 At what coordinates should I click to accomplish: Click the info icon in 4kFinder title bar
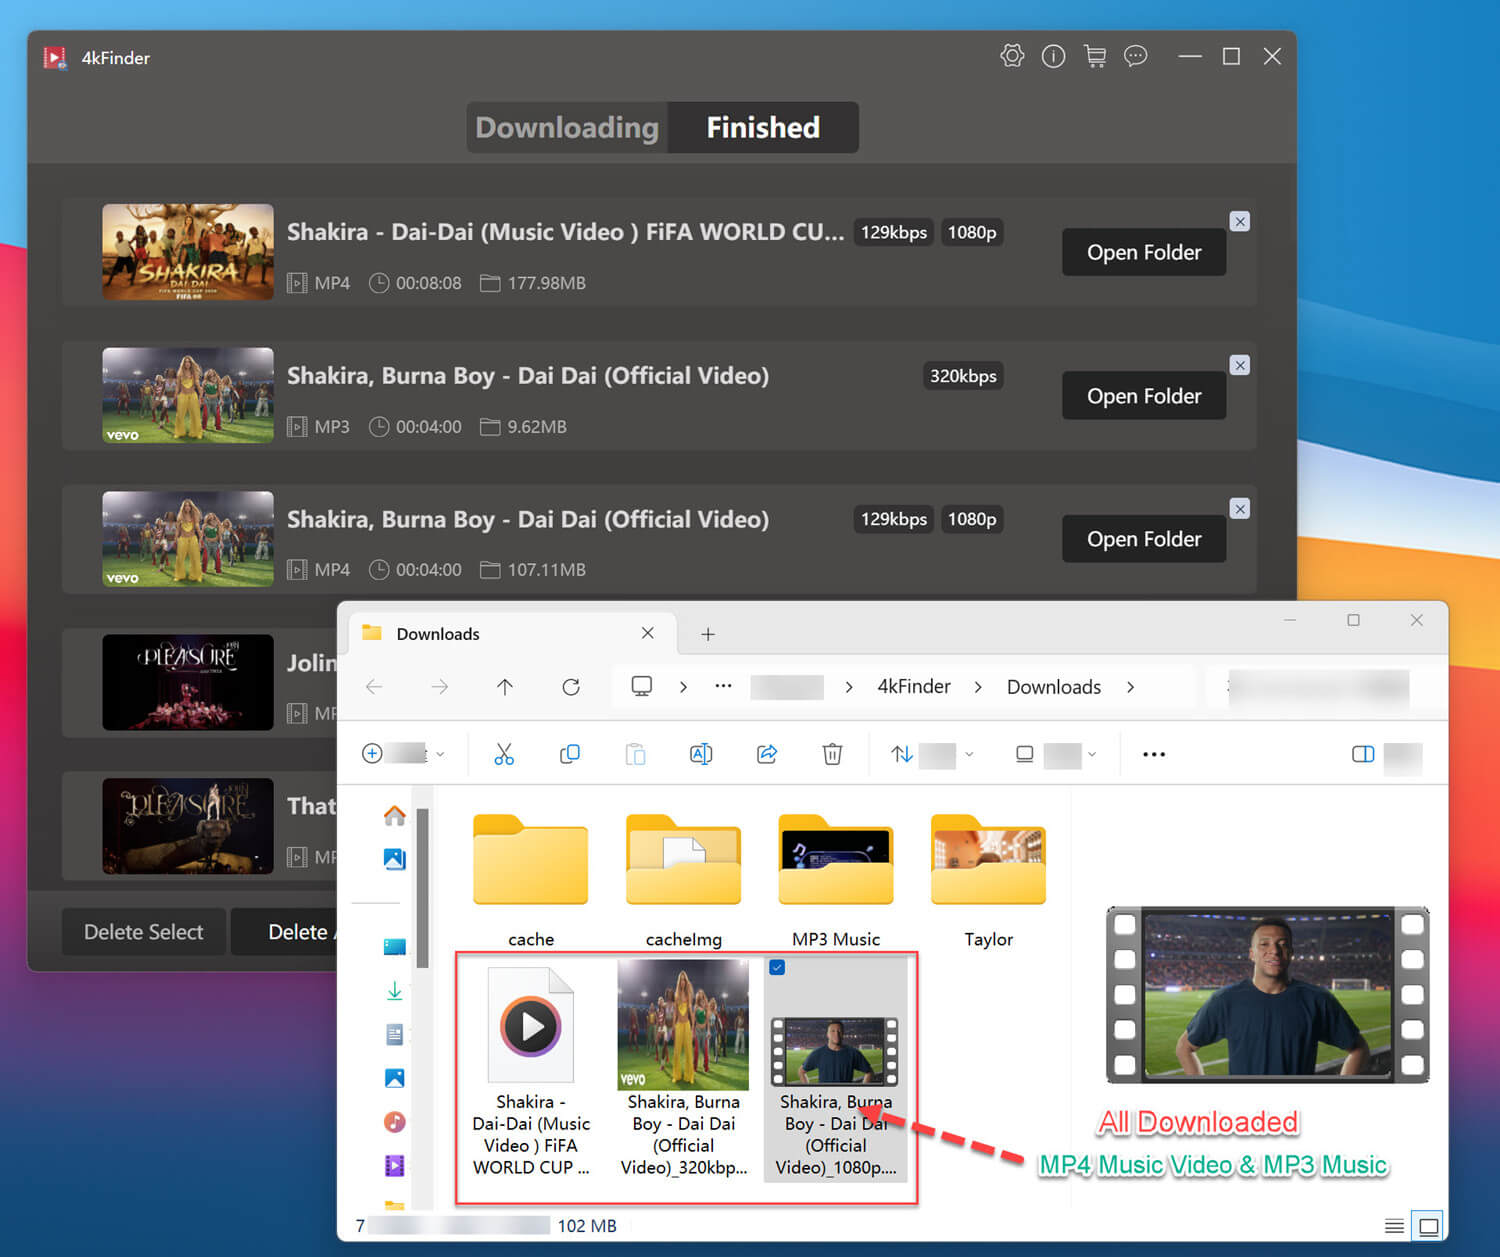coord(1053,56)
